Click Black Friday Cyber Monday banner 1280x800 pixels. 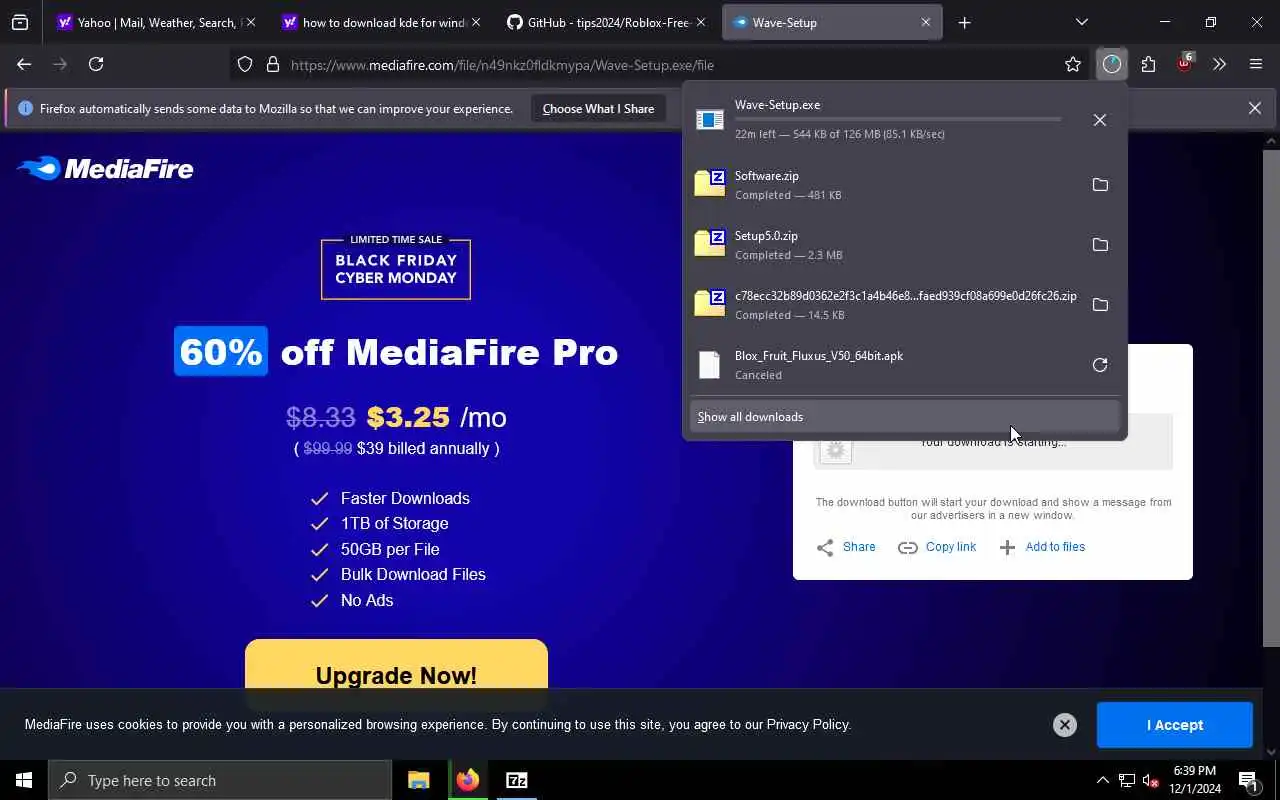click(396, 268)
